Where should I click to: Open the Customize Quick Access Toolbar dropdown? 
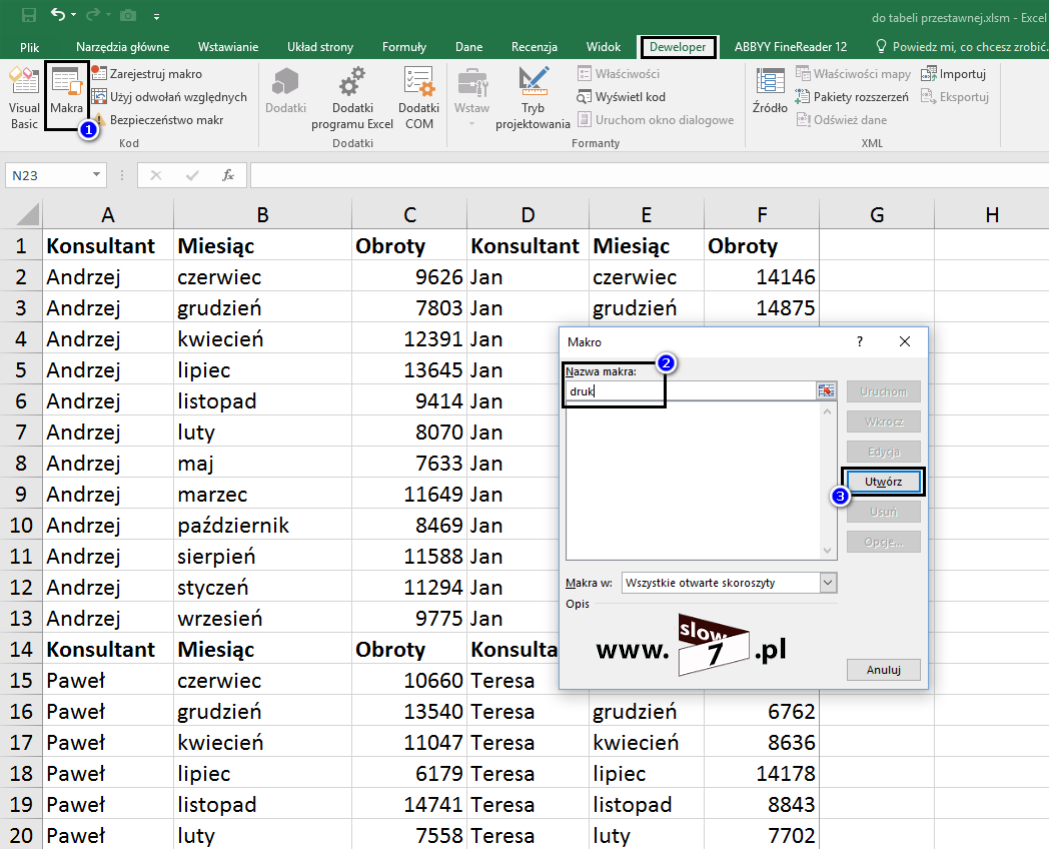[x=157, y=15]
